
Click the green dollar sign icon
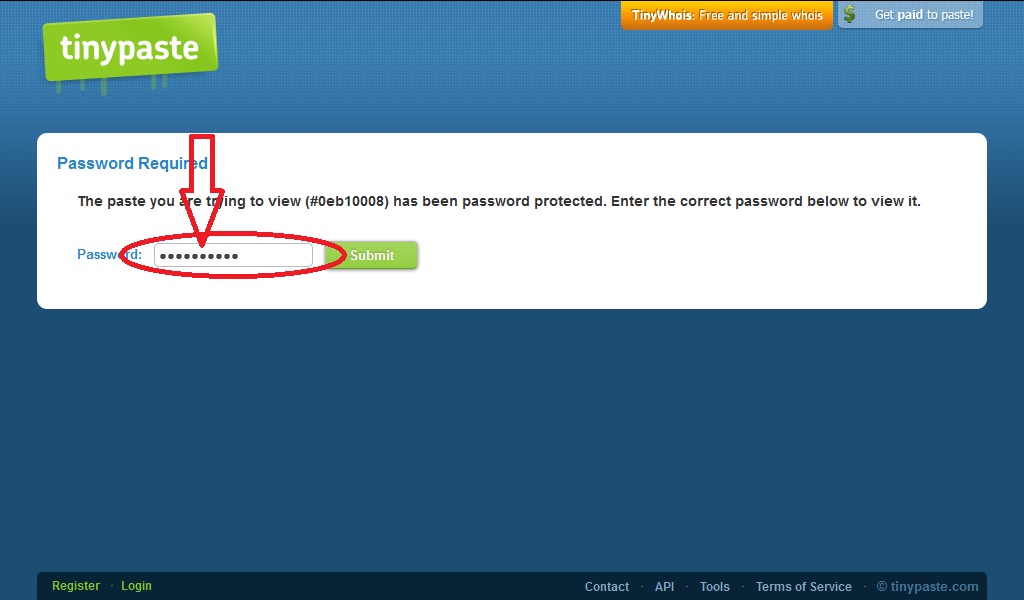click(x=849, y=14)
